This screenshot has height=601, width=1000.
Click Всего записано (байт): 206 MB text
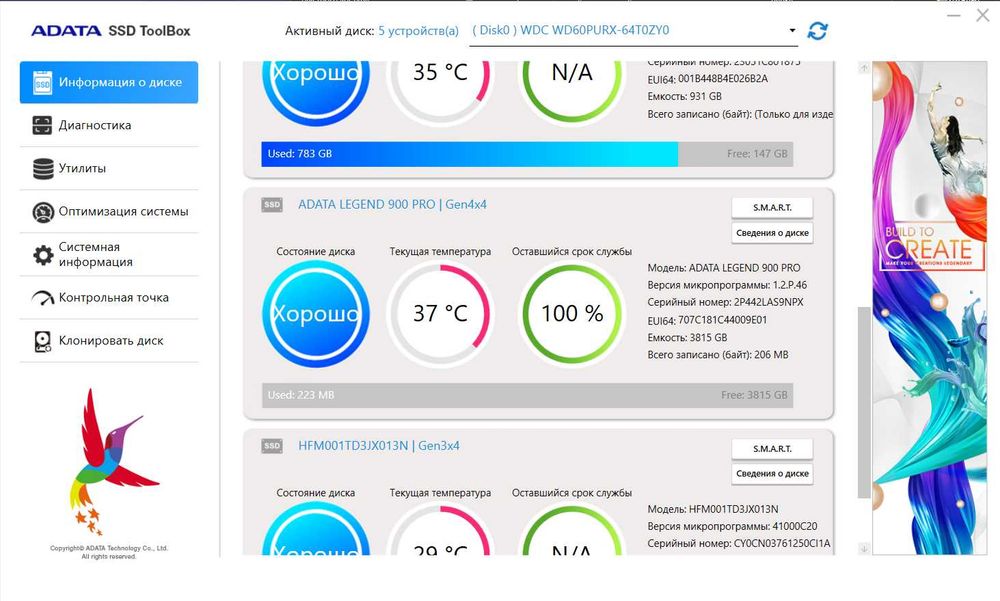(717, 355)
